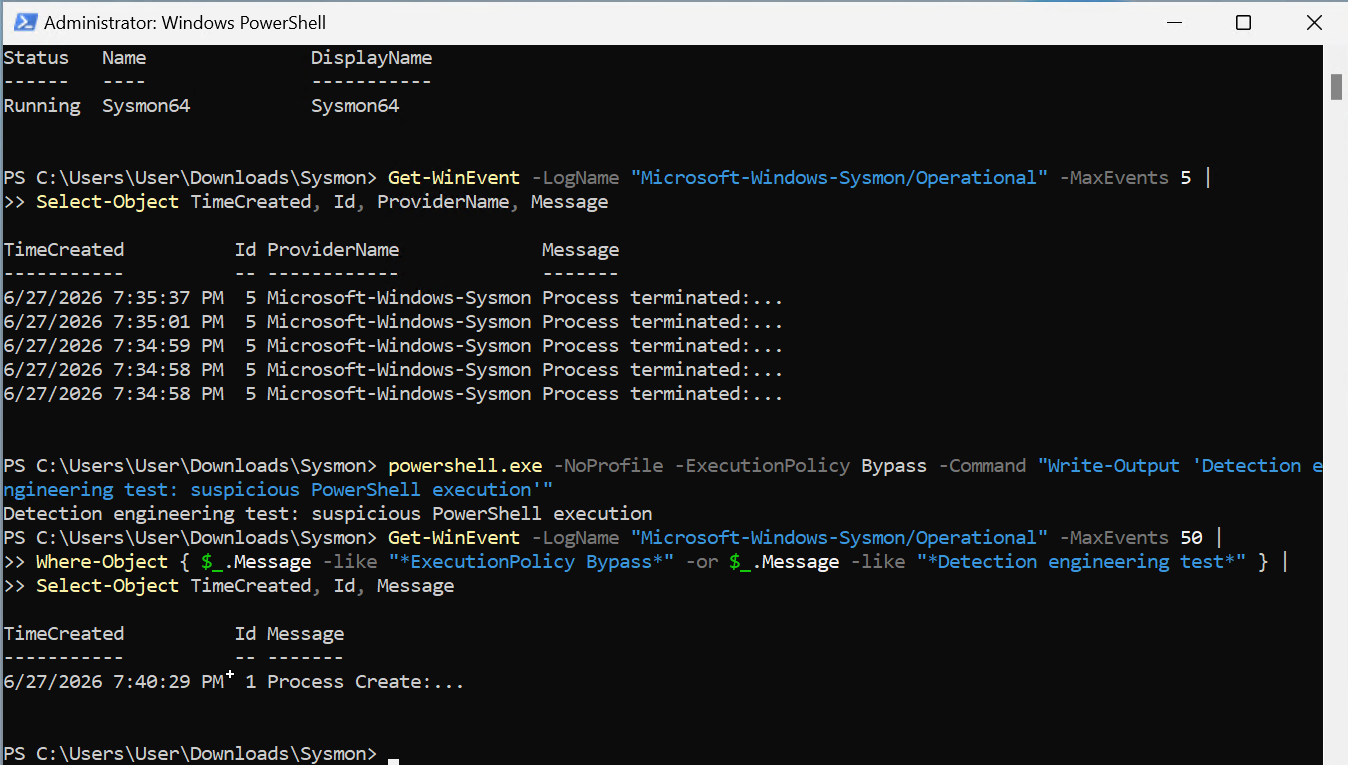The height and width of the screenshot is (765, 1348).
Task: Click the 6/27/2026 7:40:29 PM timestamp
Action: click(x=113, y=682)
